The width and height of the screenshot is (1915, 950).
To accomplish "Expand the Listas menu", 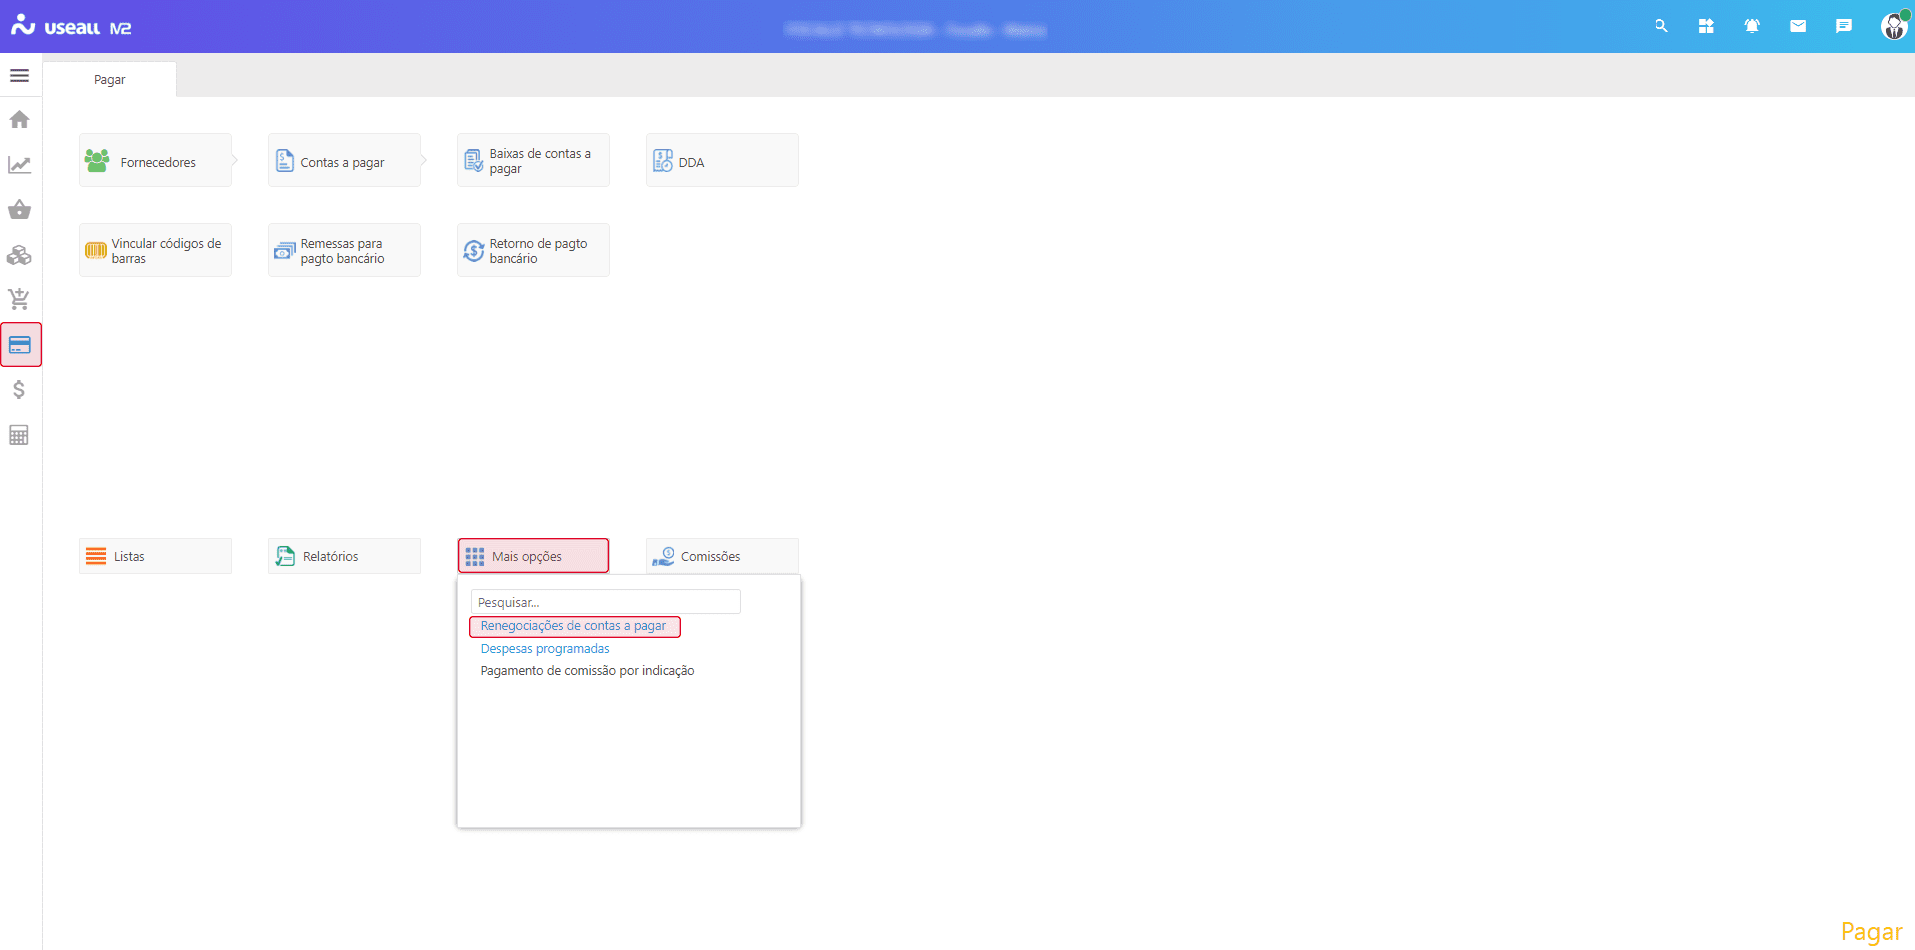I will (155, 556).
